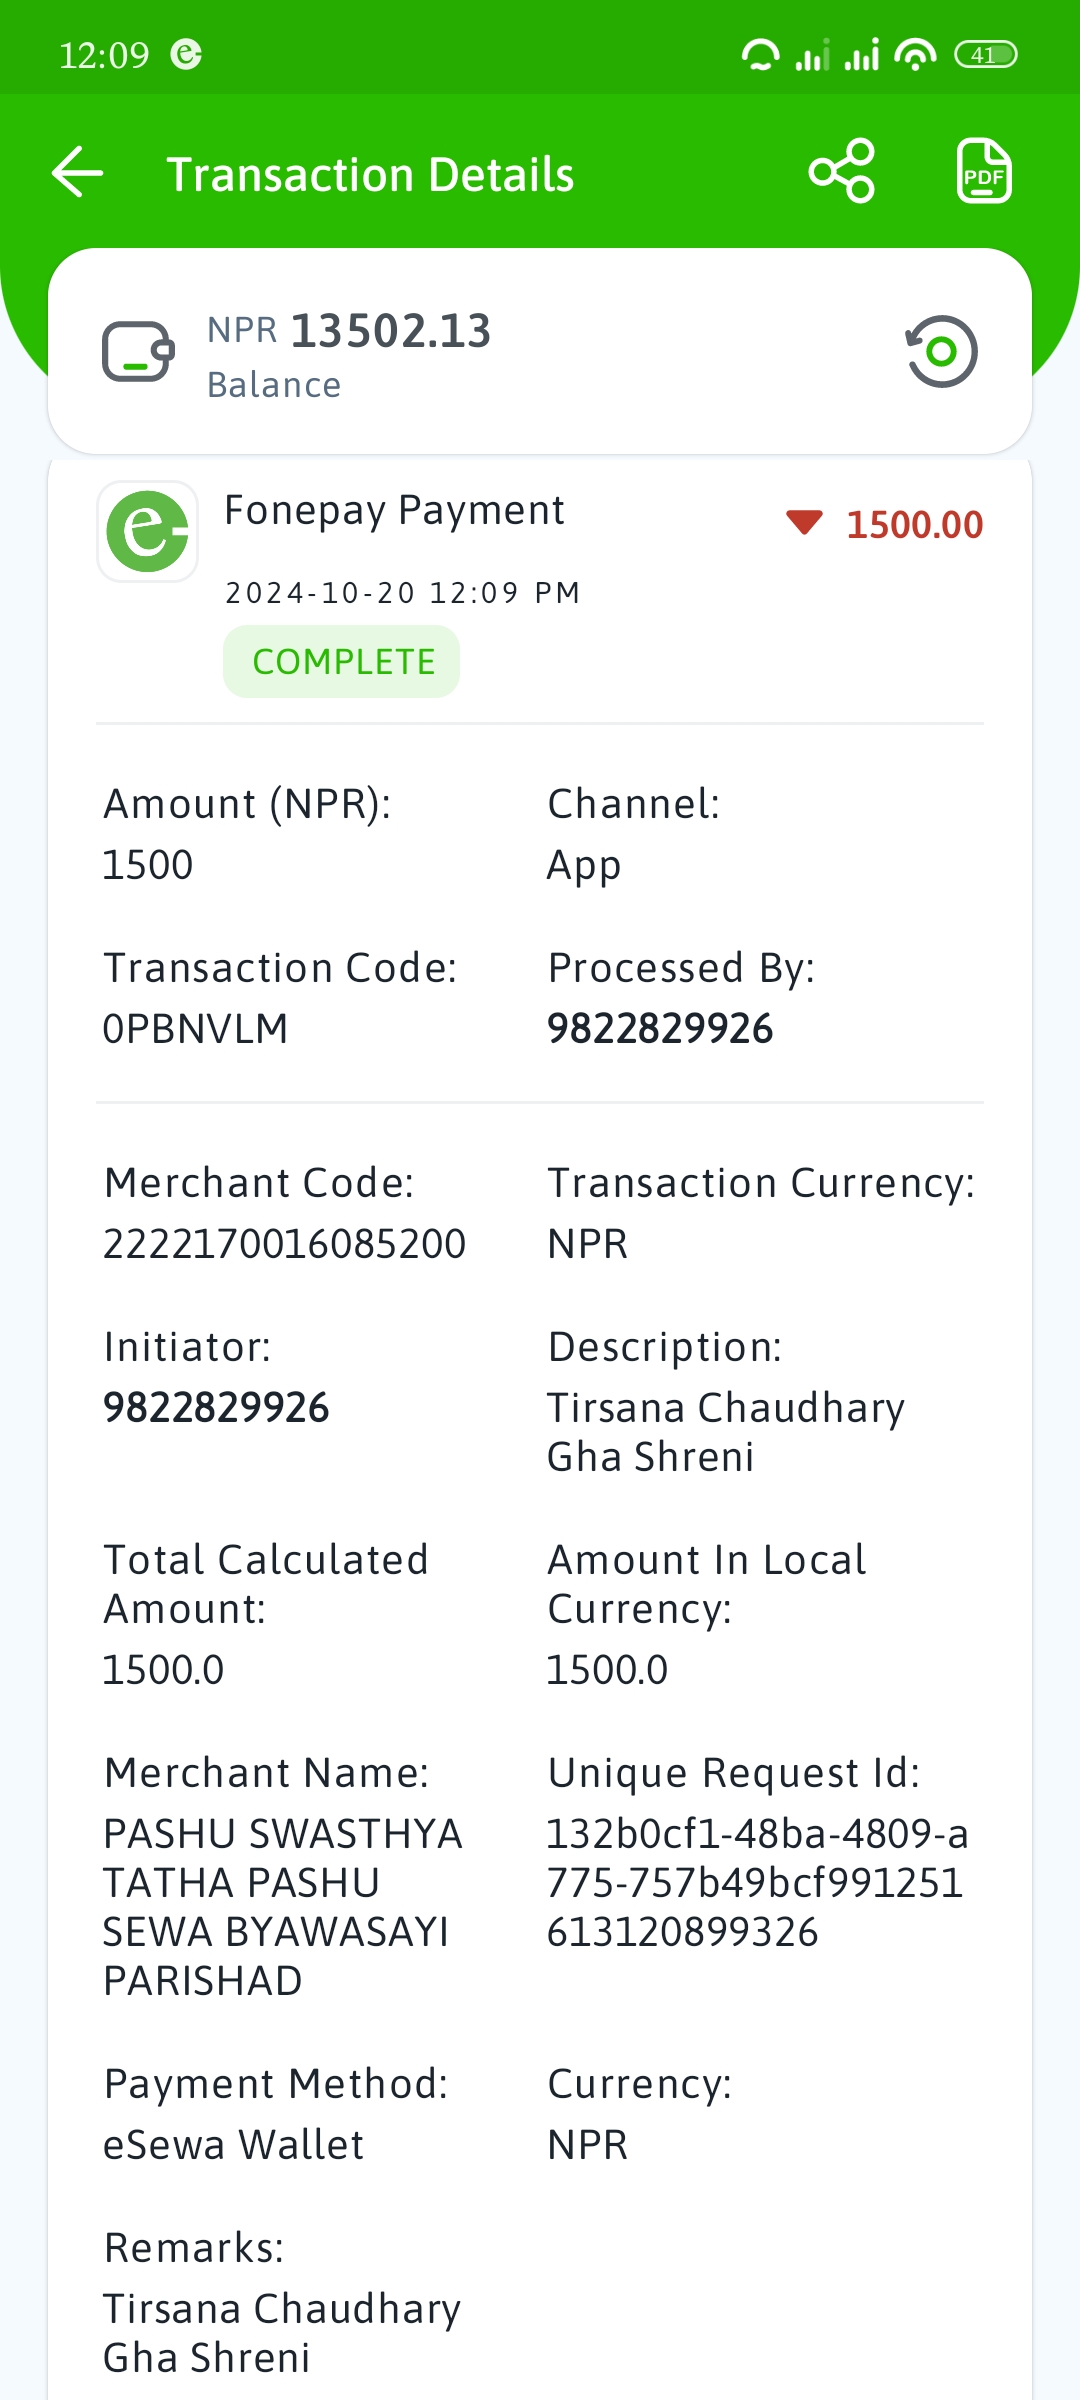The width and height of the screenshot is (1080, 2400).
Task: Tap the Wi-Fi status bar icon
Action: (x=915, y=54)
